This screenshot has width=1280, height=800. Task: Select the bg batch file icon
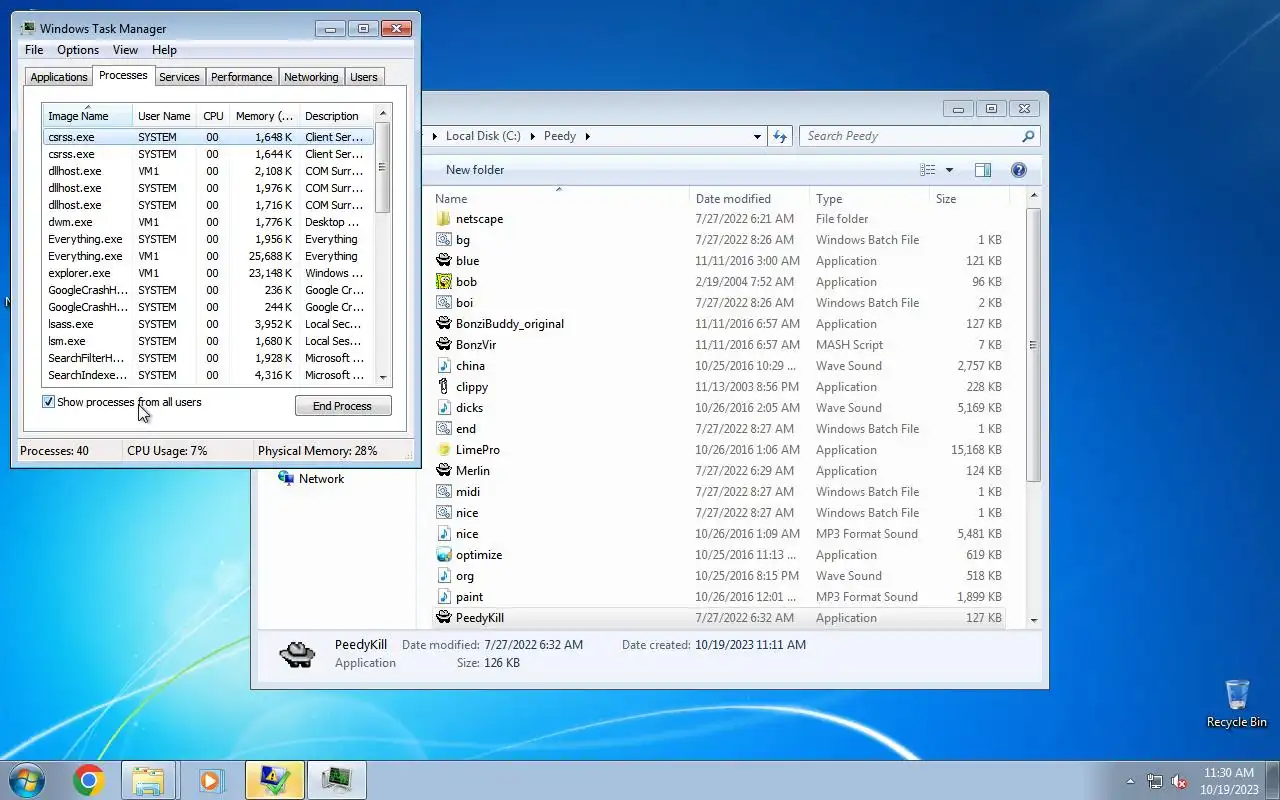pos(444,240)
